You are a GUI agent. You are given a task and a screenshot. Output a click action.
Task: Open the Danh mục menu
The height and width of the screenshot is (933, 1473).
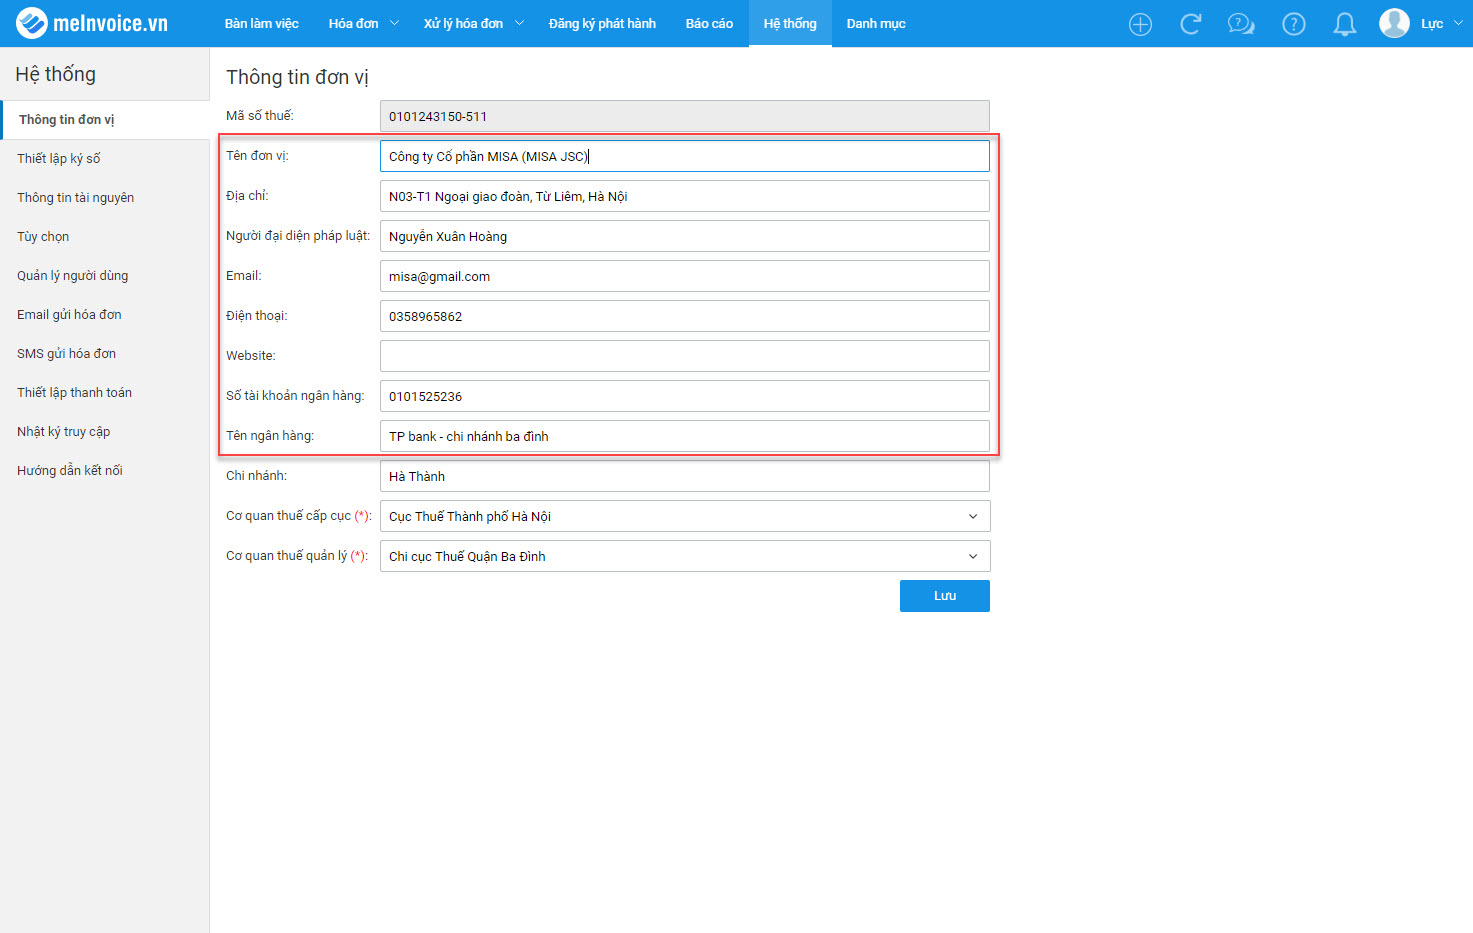(876, 23)
